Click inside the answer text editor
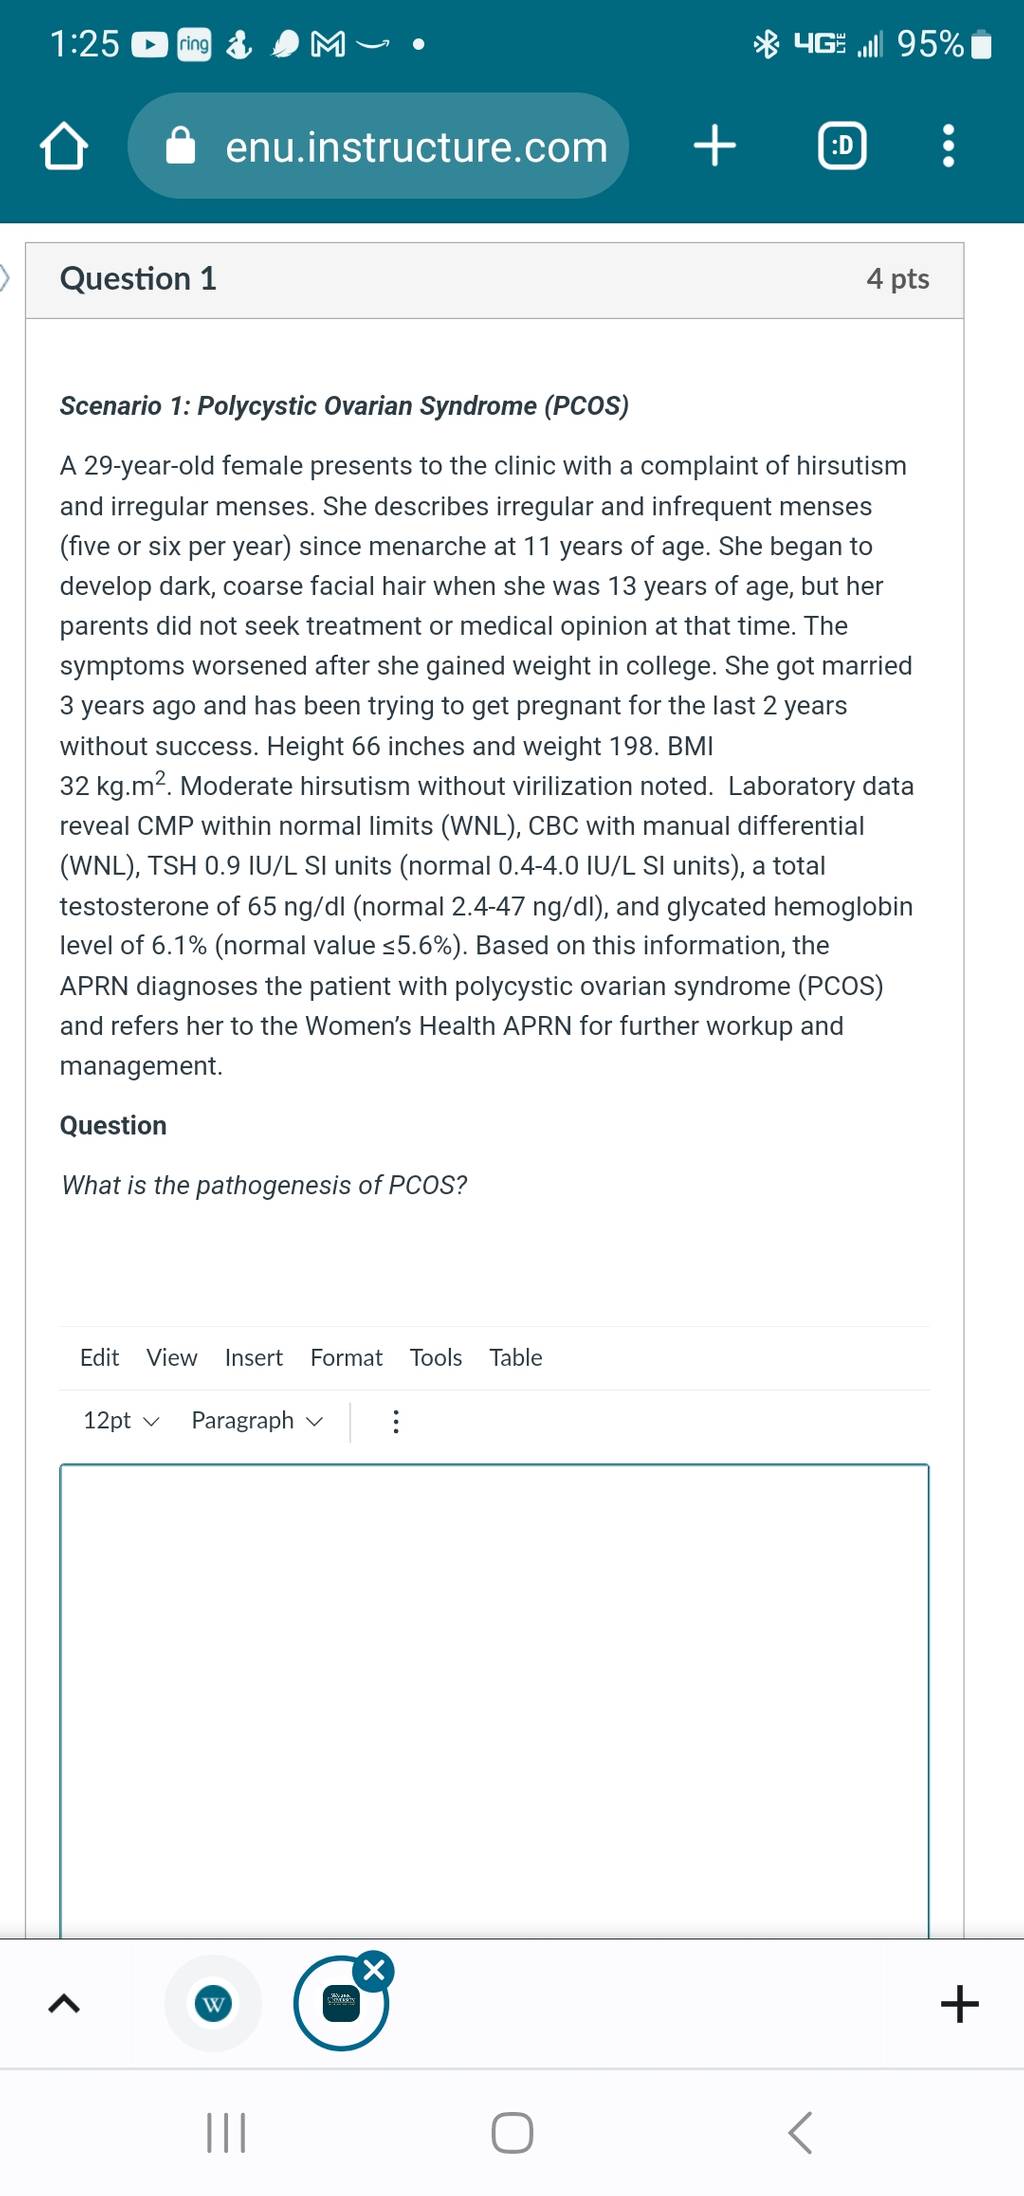The image size is (1024, 2196). click(x=494, y=1700)
